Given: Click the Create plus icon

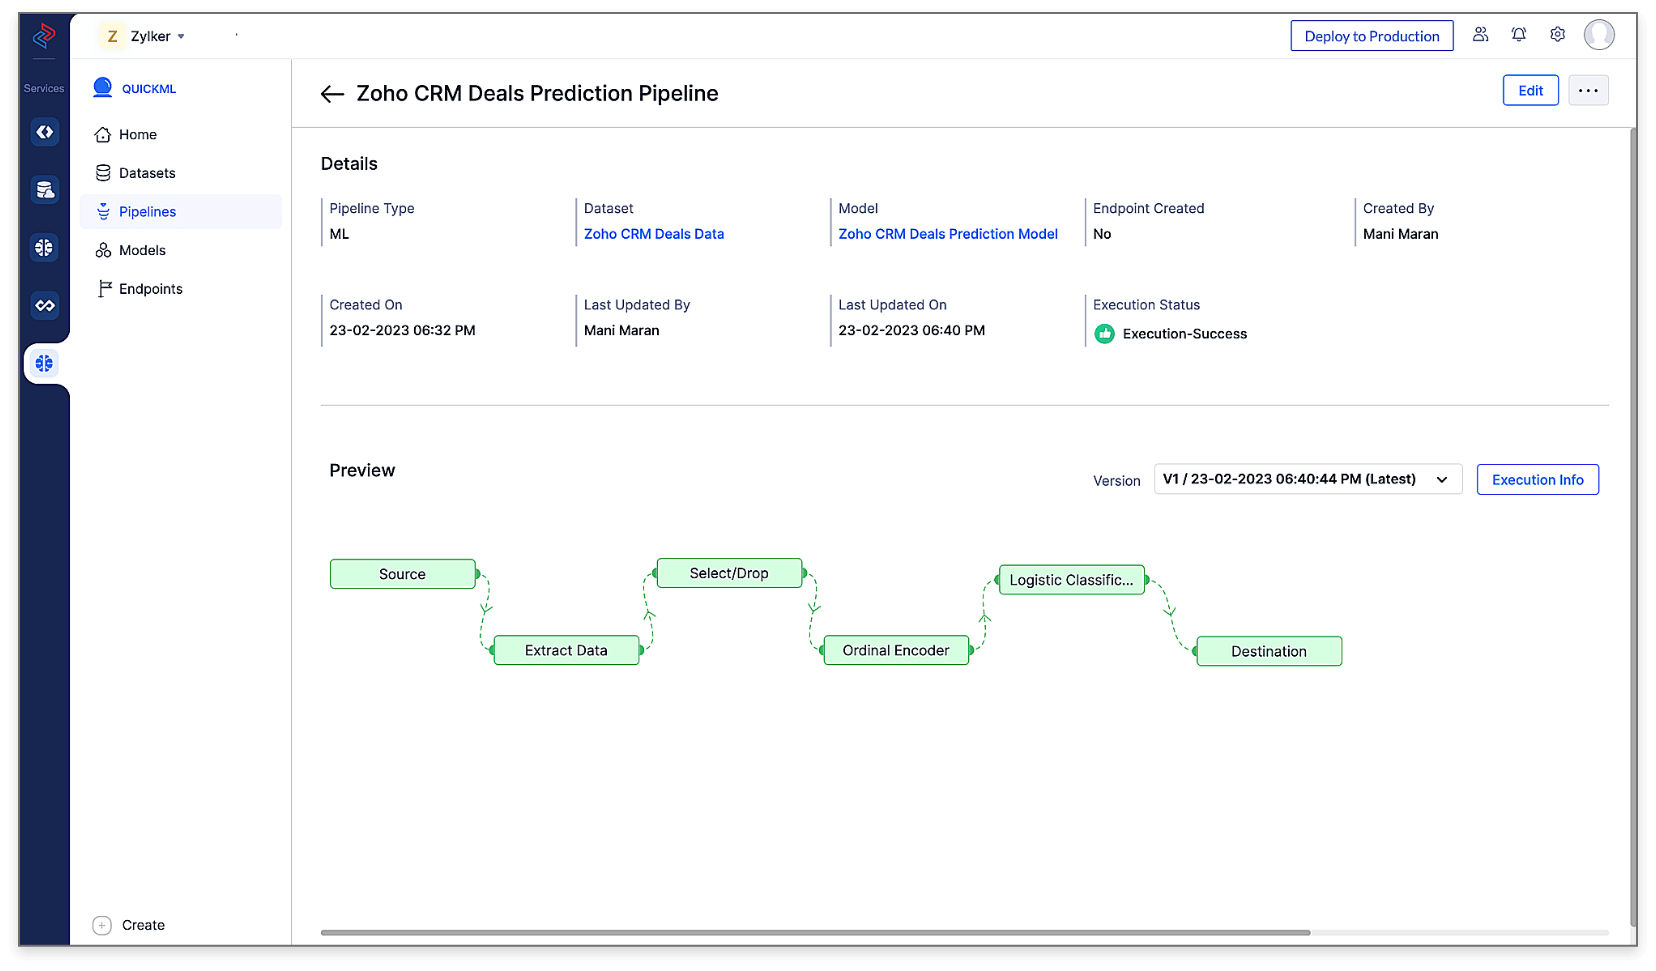Looking at the screenshot, I should pyautogui.click(x=102, y=925).
